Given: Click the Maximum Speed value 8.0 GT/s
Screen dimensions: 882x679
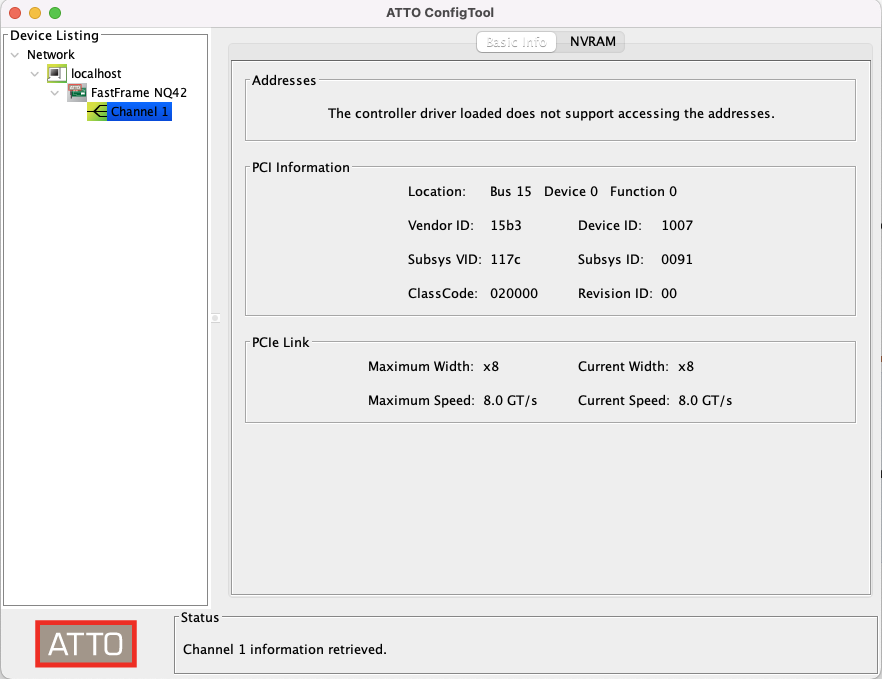Looking at the screenshot, I should point(510,401).
